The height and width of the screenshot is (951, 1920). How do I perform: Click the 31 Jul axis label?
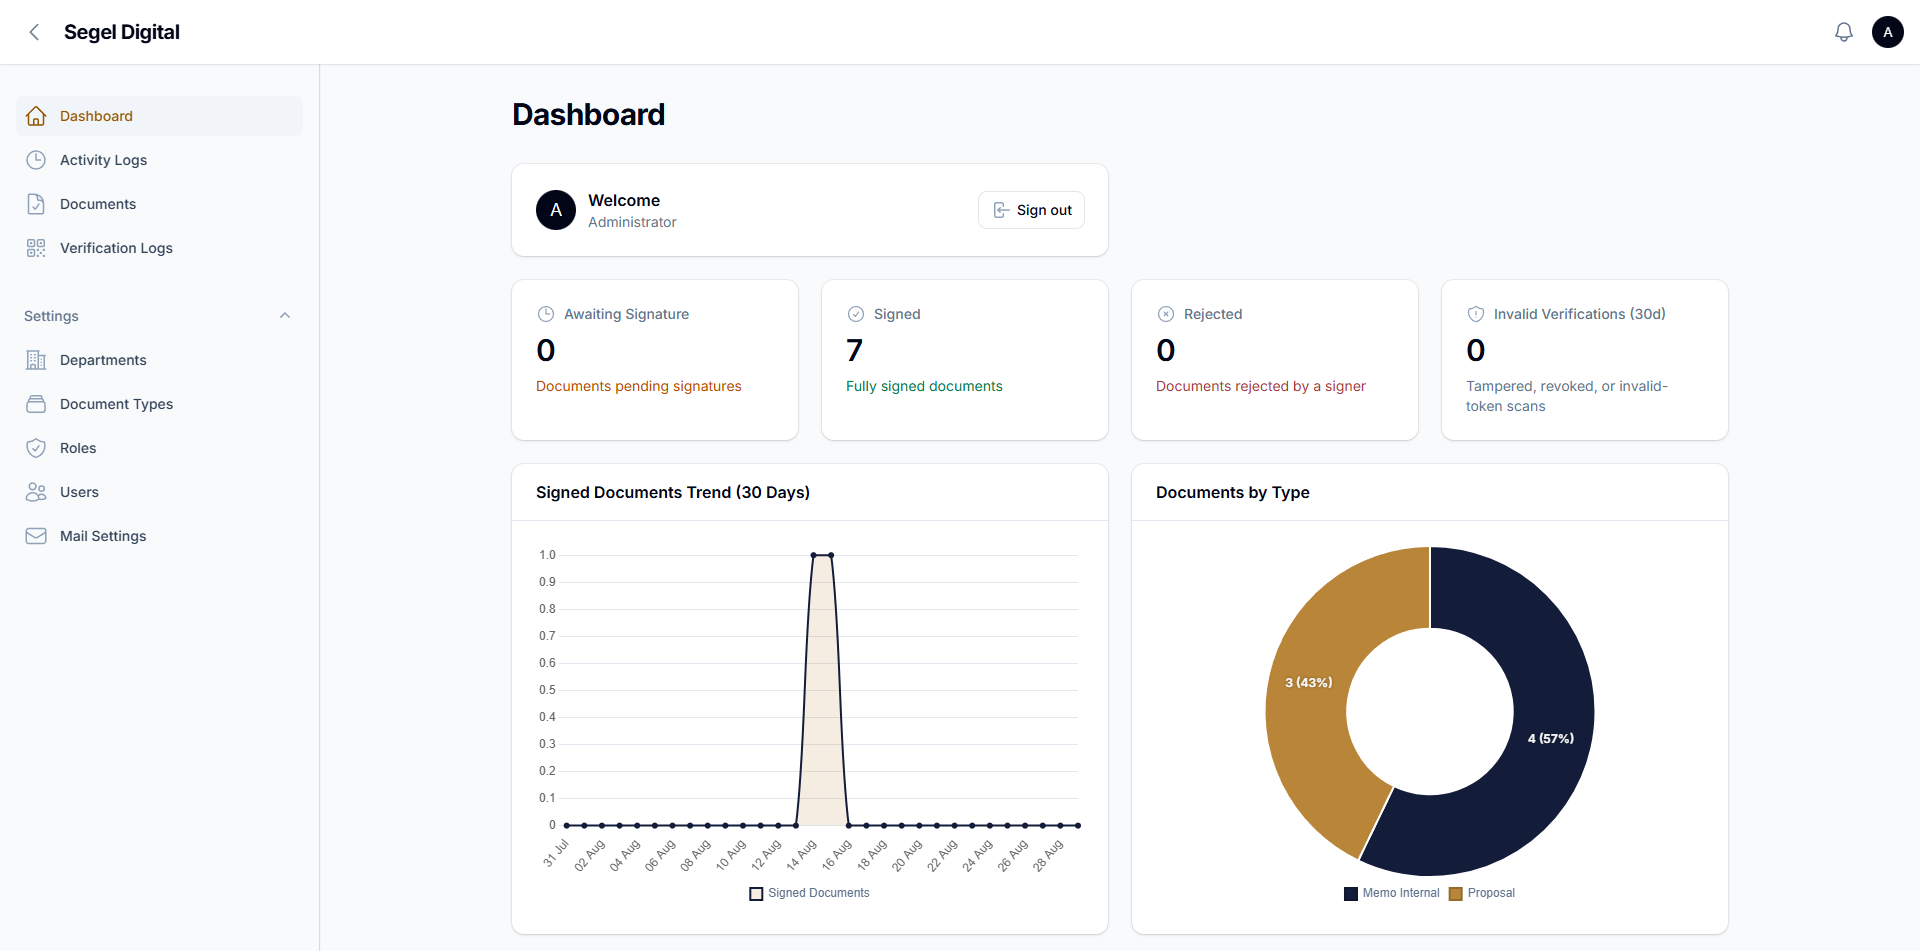click(556, 853)
